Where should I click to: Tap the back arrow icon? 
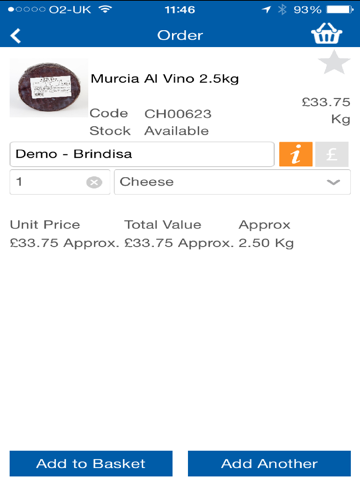(x=15, y=36)
